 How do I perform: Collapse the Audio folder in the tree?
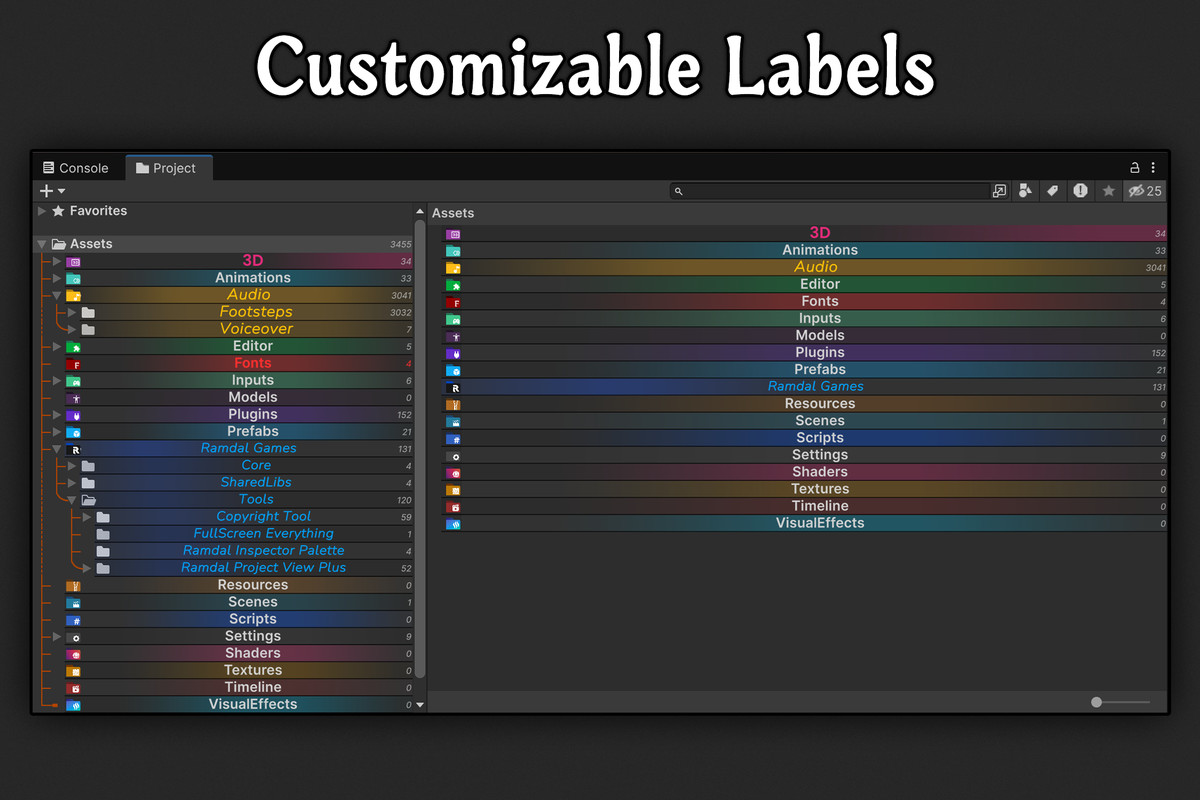57,295
